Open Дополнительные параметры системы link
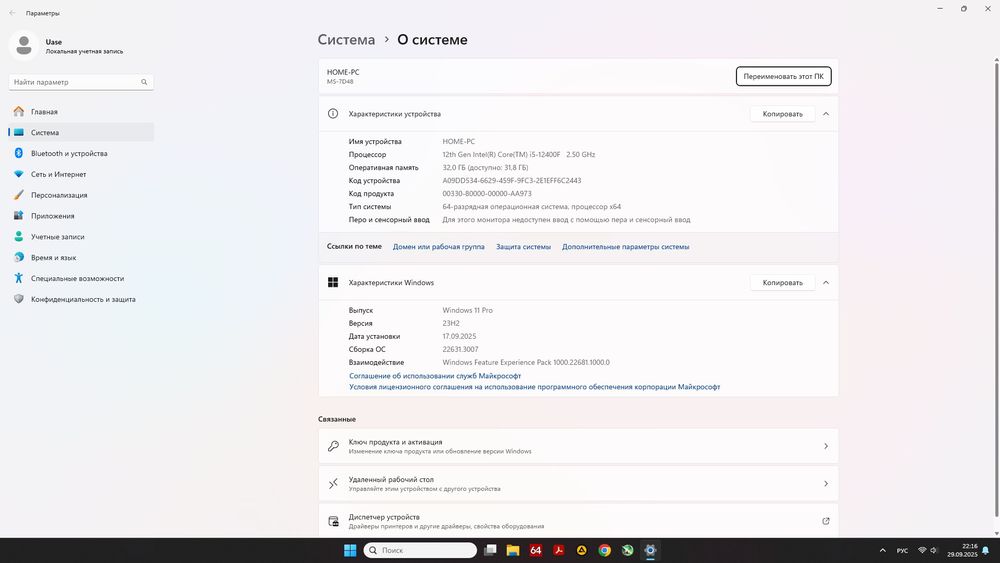The height and width of the screenshot is (563, 1000). tap(626, 247)
